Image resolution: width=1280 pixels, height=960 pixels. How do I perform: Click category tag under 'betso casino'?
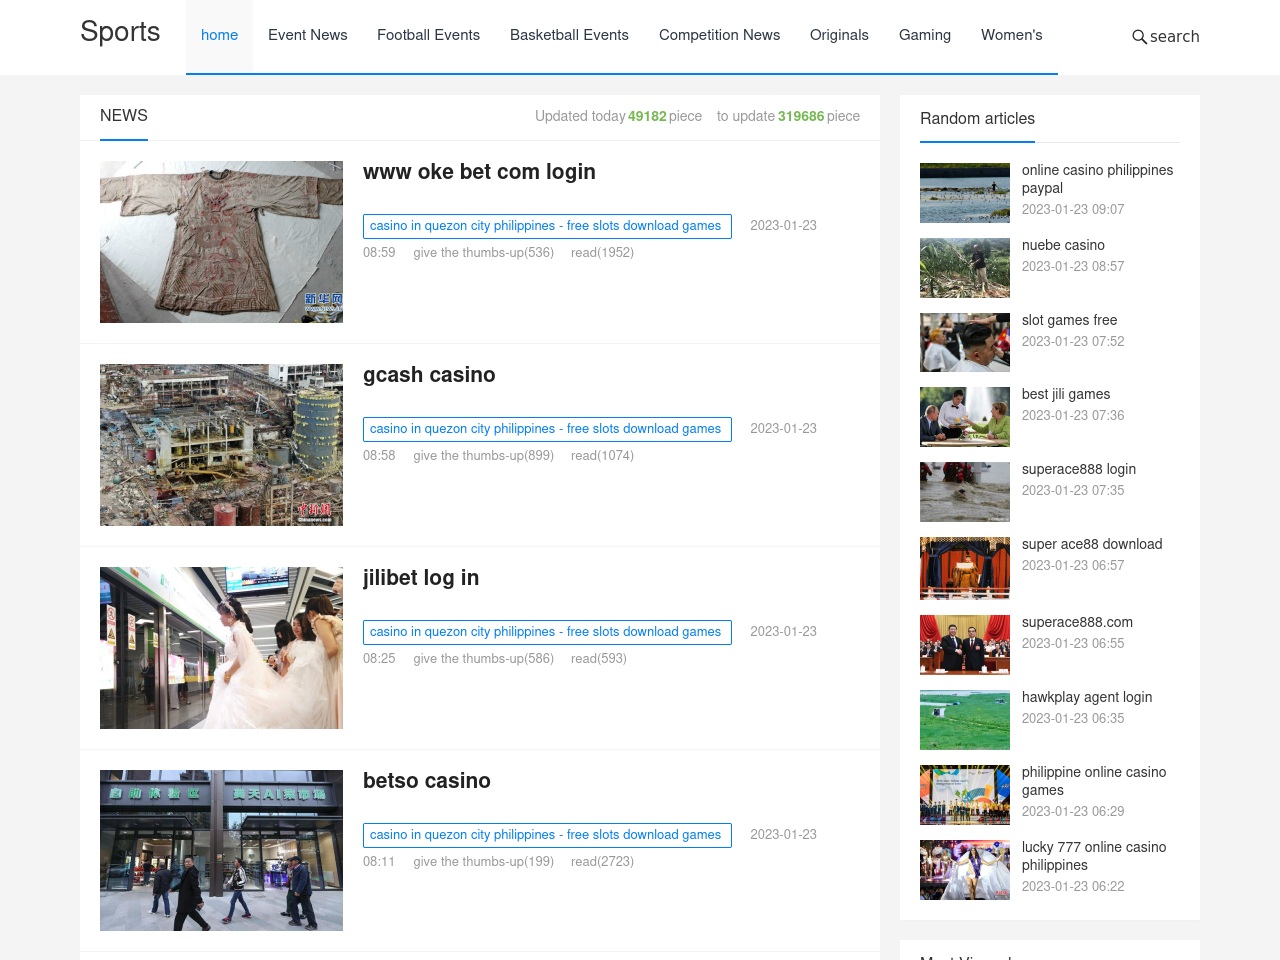[547, 835]
